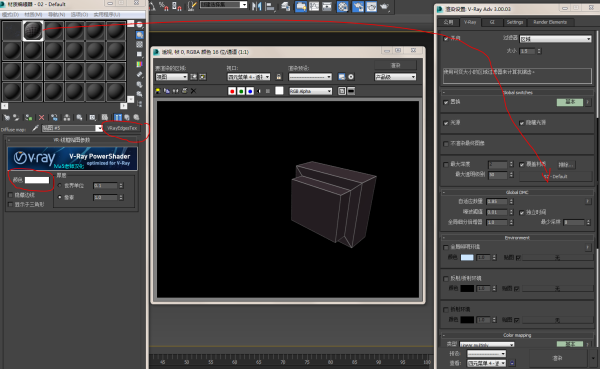Click Render button in frame window

pyautogui.click(x=395, y=65)
